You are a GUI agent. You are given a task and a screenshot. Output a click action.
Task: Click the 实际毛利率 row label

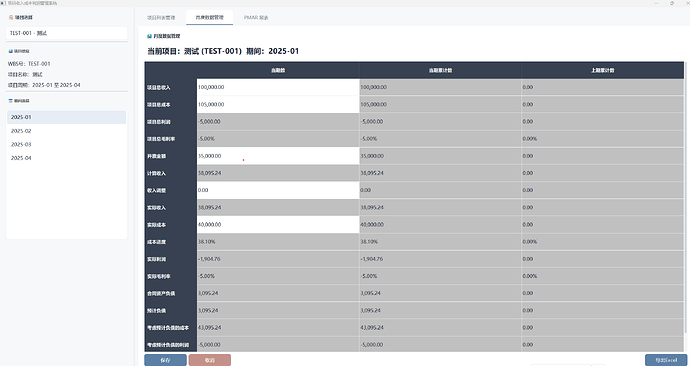tap(158, 276)
